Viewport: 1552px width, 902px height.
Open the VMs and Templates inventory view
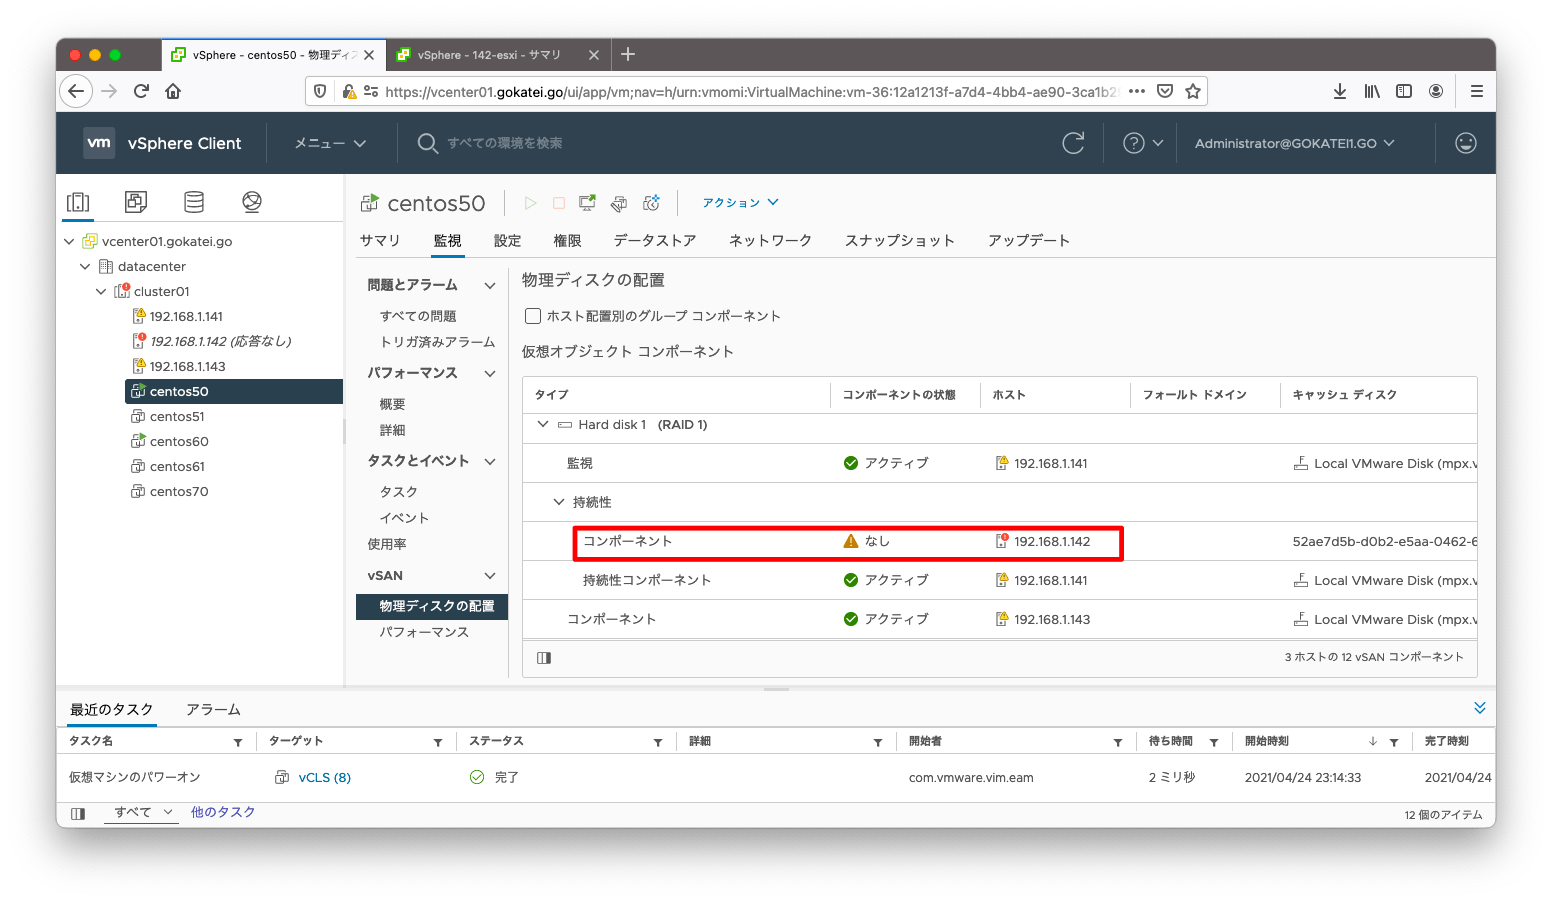point(136,201)
